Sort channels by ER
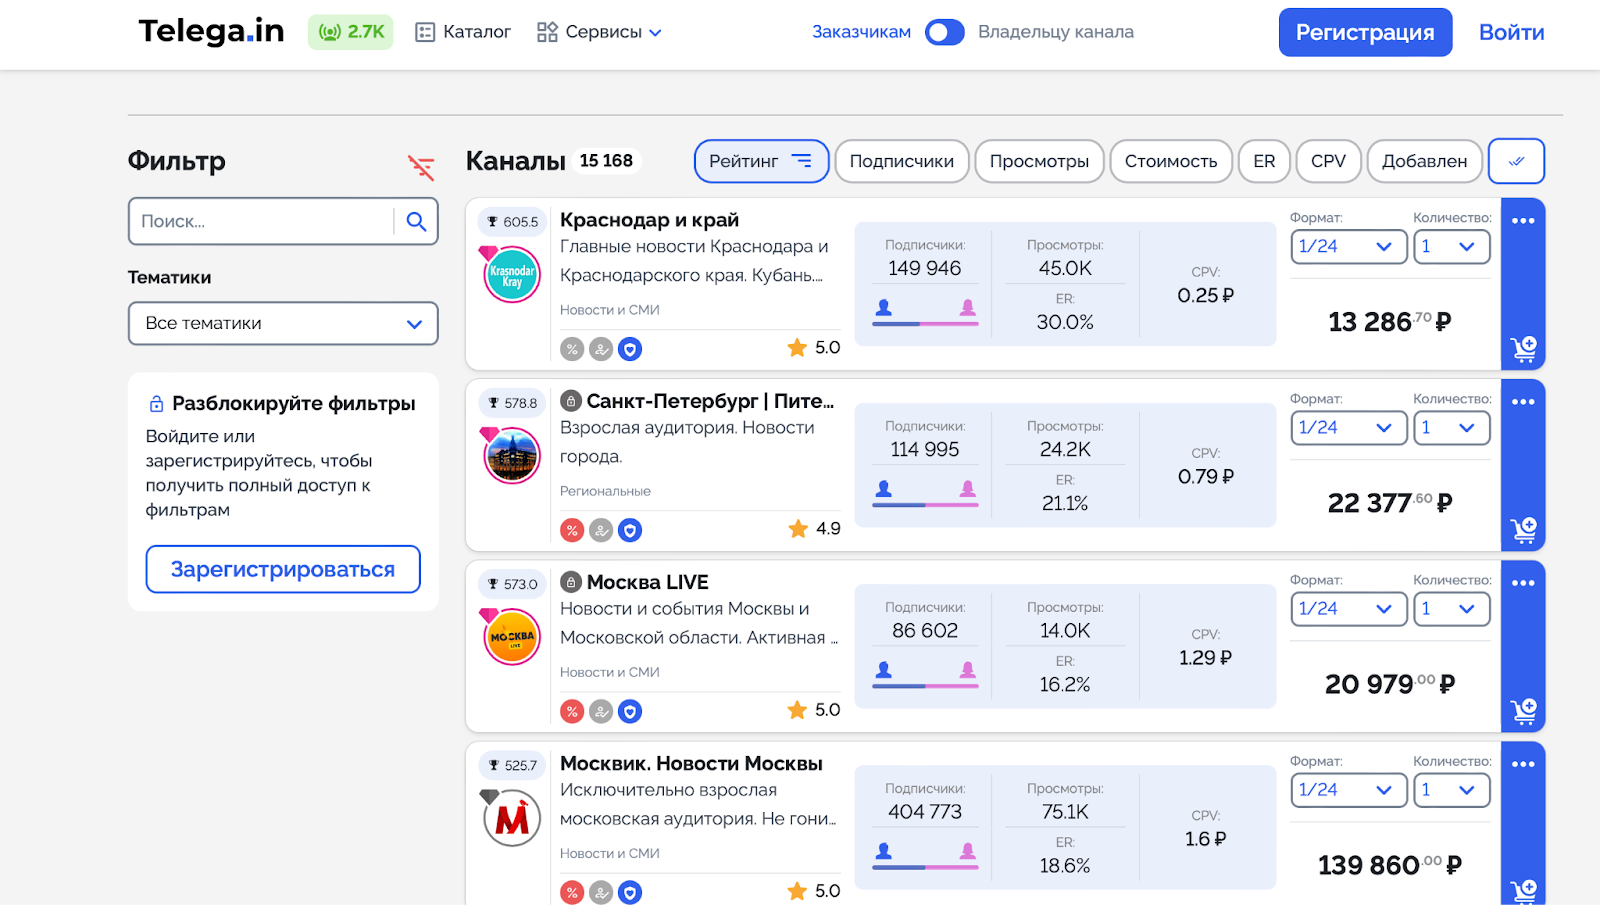Viewport: 1600px width, 905px height. point(1264,161)
